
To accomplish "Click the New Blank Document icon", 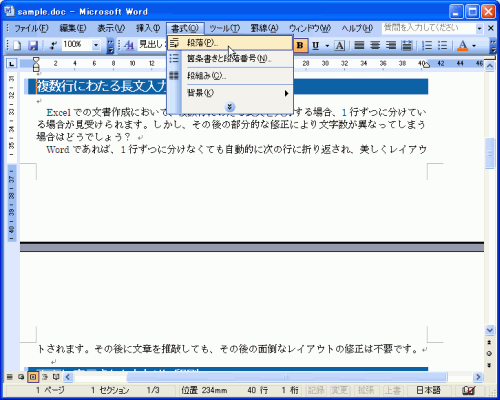I will point(17,45).
